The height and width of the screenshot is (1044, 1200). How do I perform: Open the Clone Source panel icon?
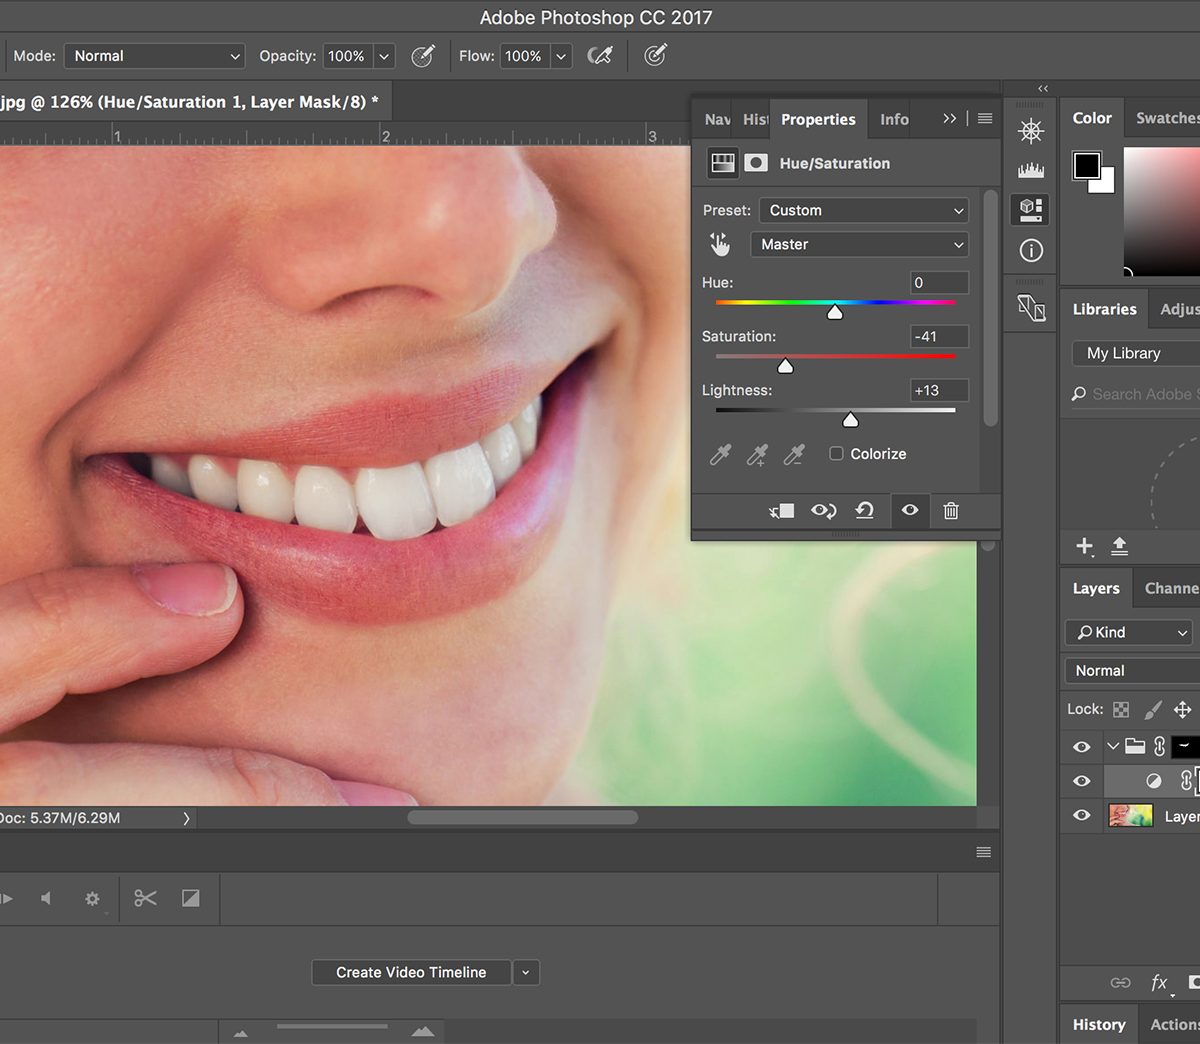tap(1031, 308)
